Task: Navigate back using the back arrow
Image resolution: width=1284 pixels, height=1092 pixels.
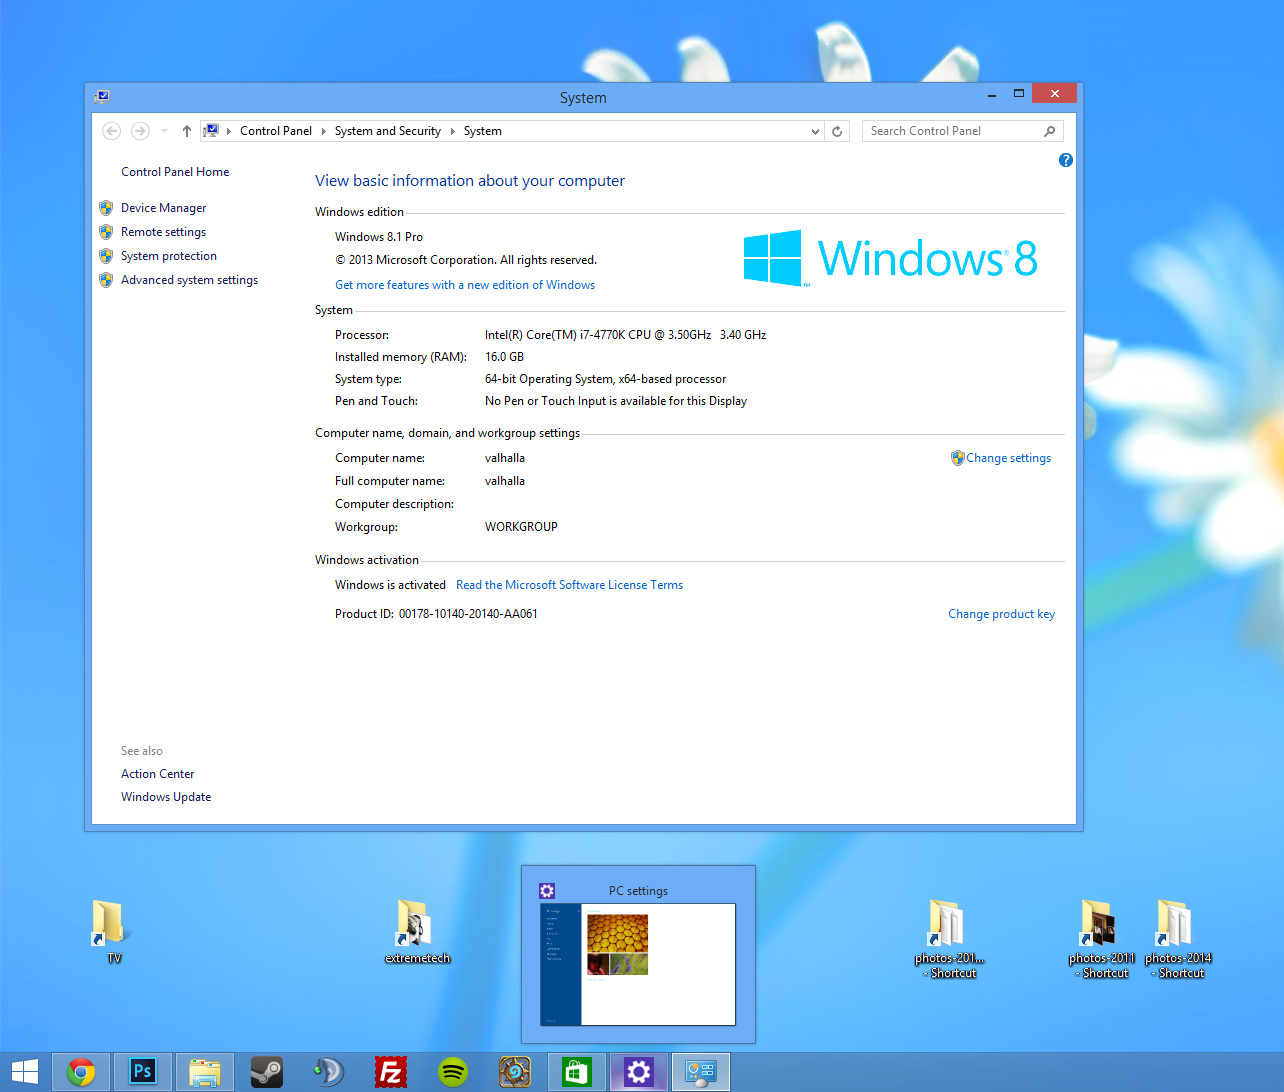Action: pos(111,130)
